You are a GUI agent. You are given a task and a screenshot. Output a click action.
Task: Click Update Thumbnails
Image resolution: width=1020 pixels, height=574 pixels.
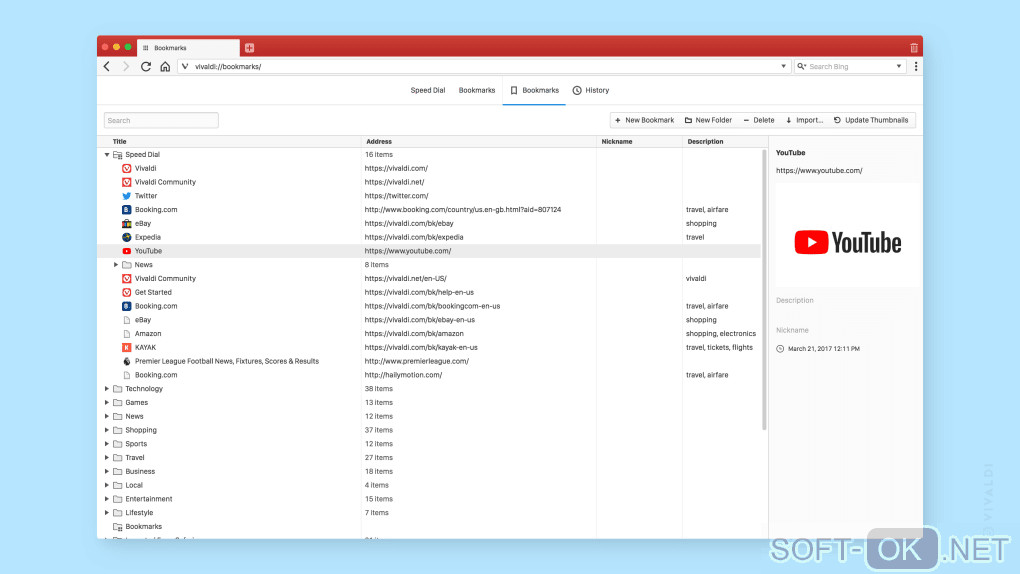(871, 120)
